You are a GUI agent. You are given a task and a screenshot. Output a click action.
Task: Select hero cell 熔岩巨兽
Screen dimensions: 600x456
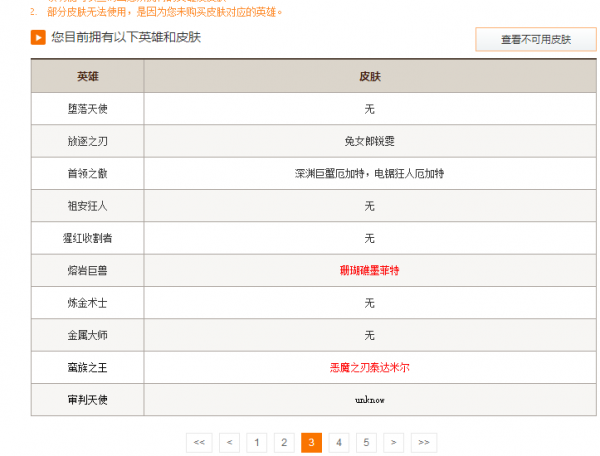coord(88,270)
